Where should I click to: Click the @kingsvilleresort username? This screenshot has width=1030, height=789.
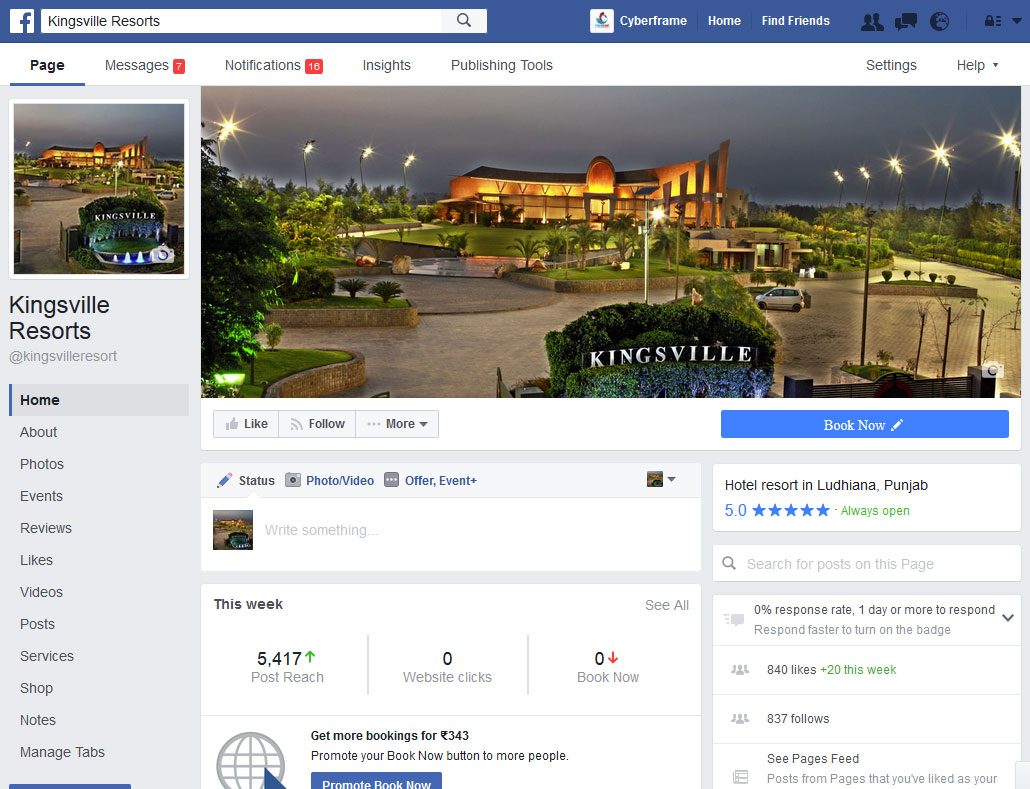pos(63,356)
